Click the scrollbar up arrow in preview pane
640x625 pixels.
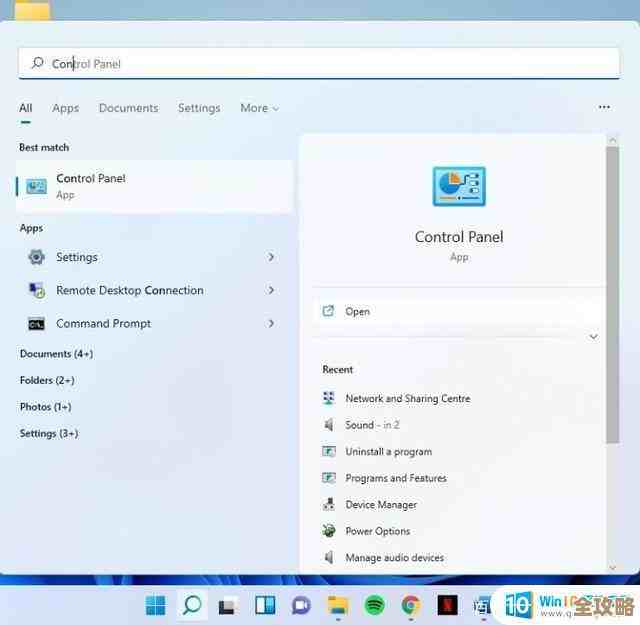tap(612, 140)
